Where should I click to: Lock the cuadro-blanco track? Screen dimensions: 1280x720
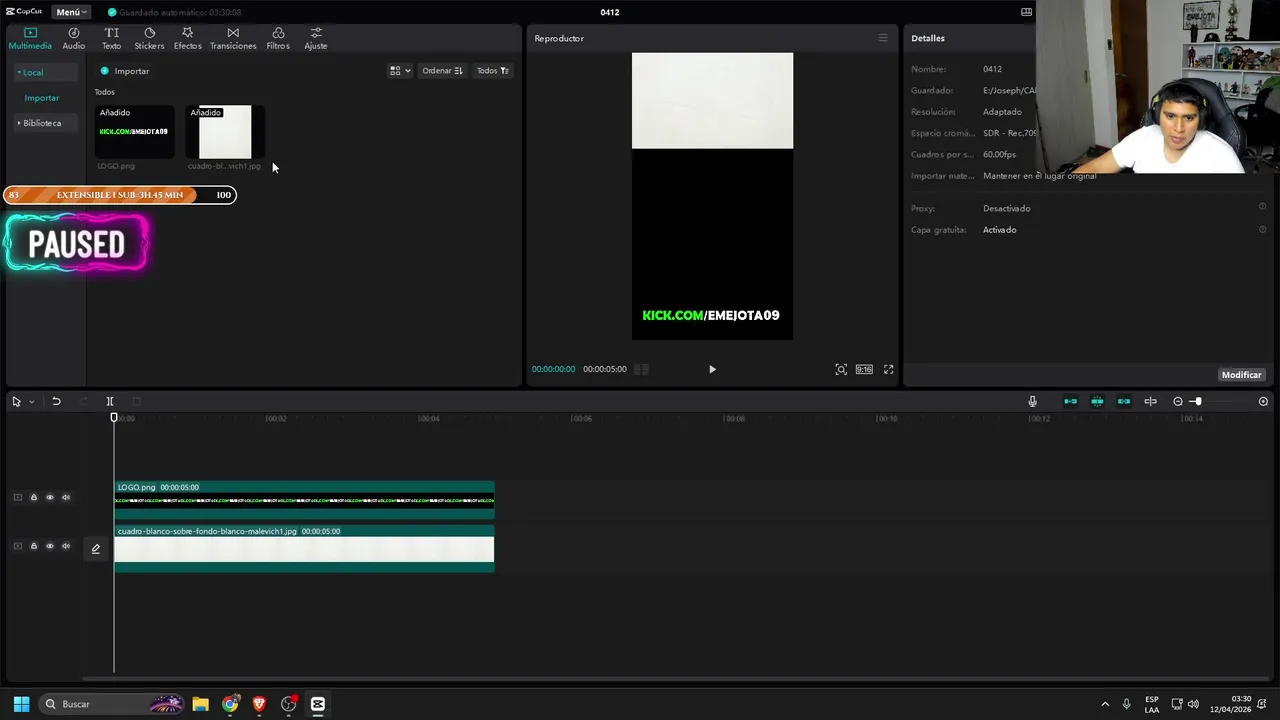pyautogui.click(x=33, y=546)
